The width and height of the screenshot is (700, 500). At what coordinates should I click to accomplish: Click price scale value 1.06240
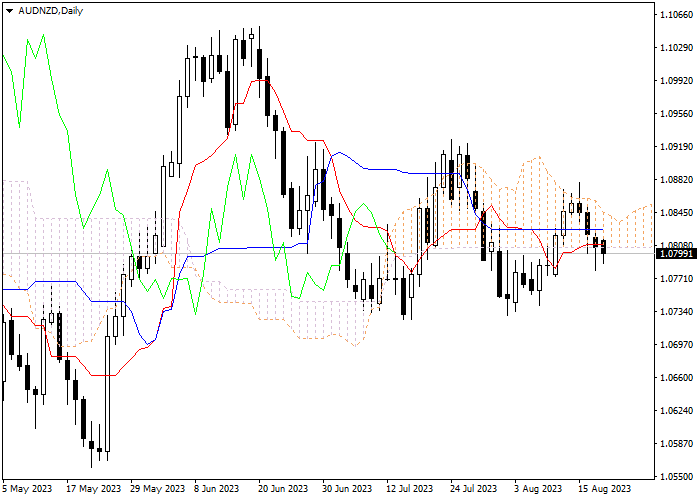point(677,411)
